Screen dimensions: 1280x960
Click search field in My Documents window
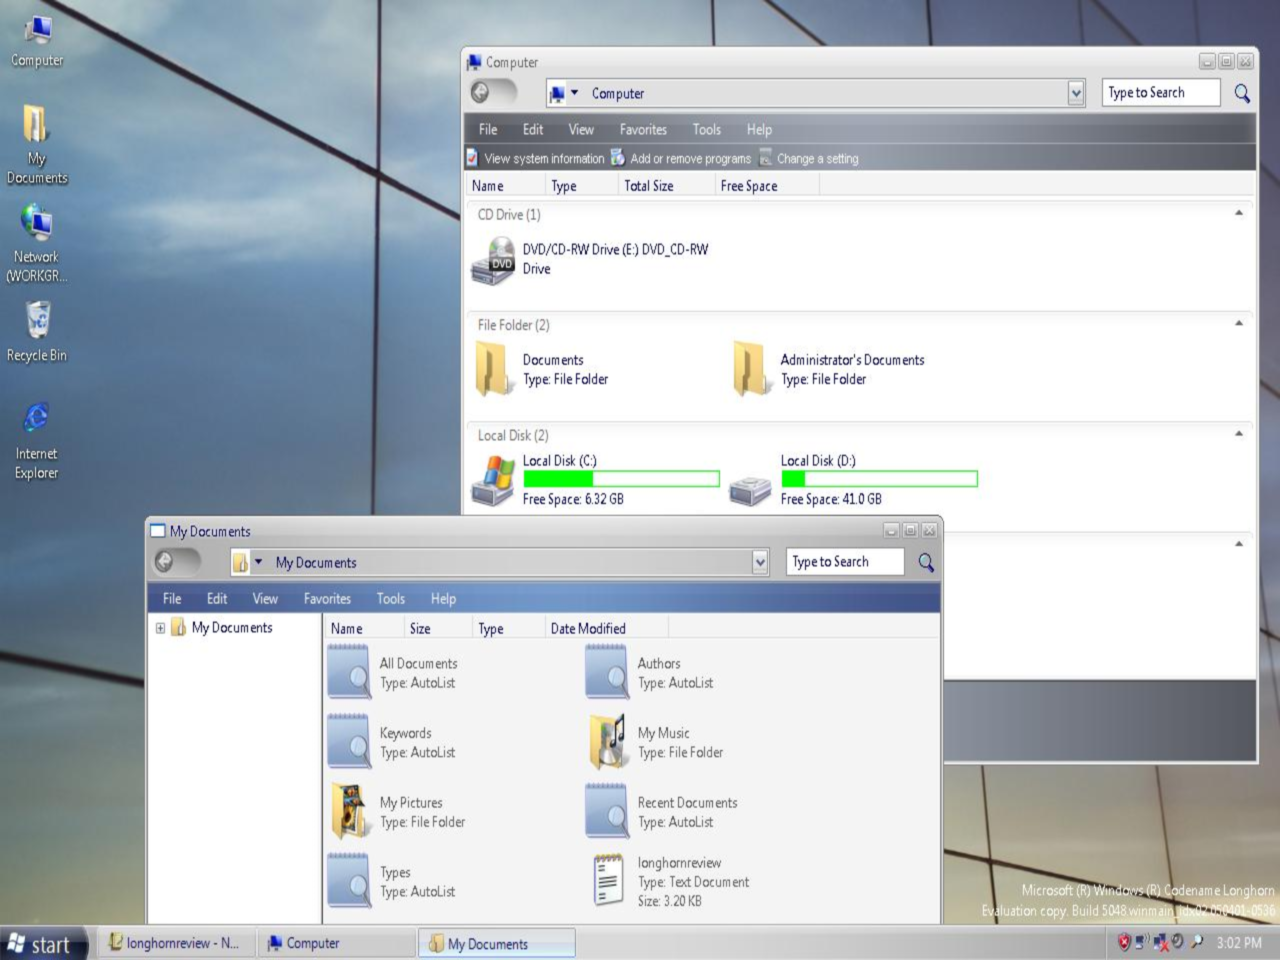(845, 562)
